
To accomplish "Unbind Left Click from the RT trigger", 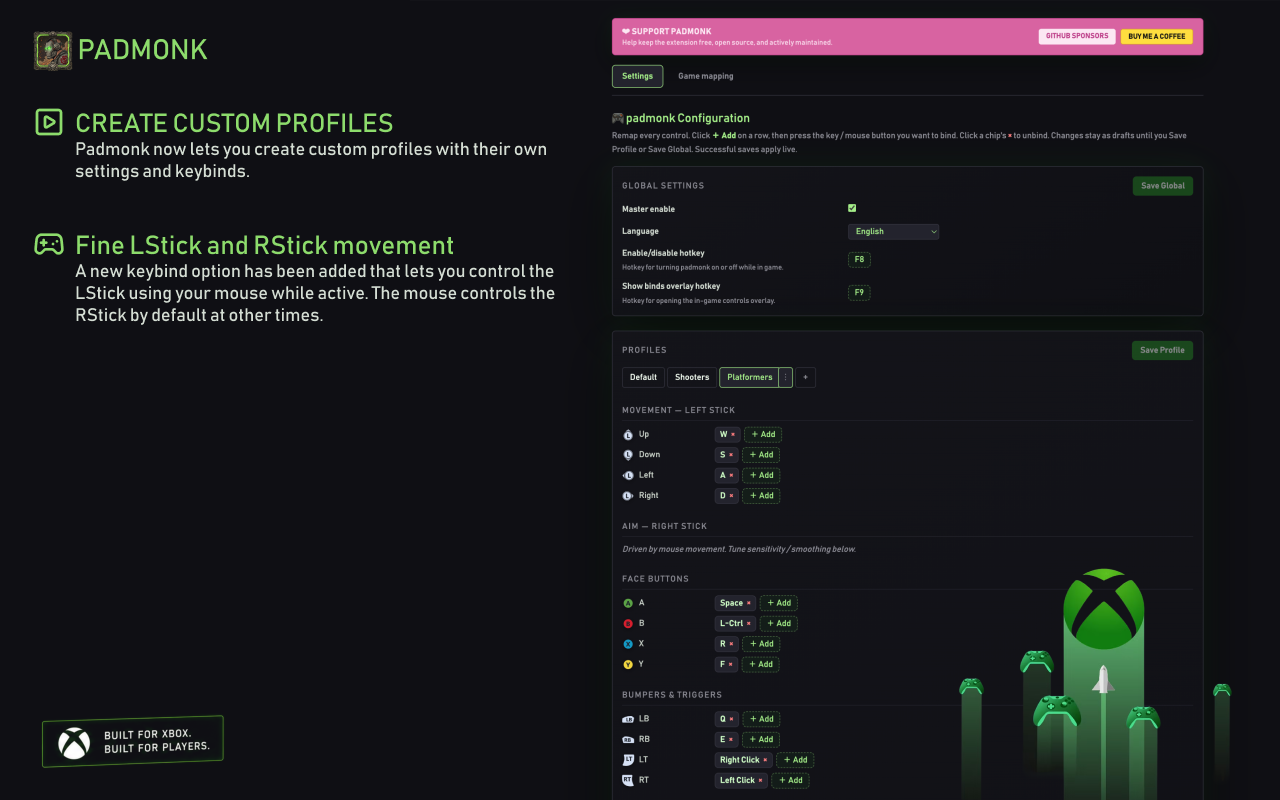I will click(760, 781).
